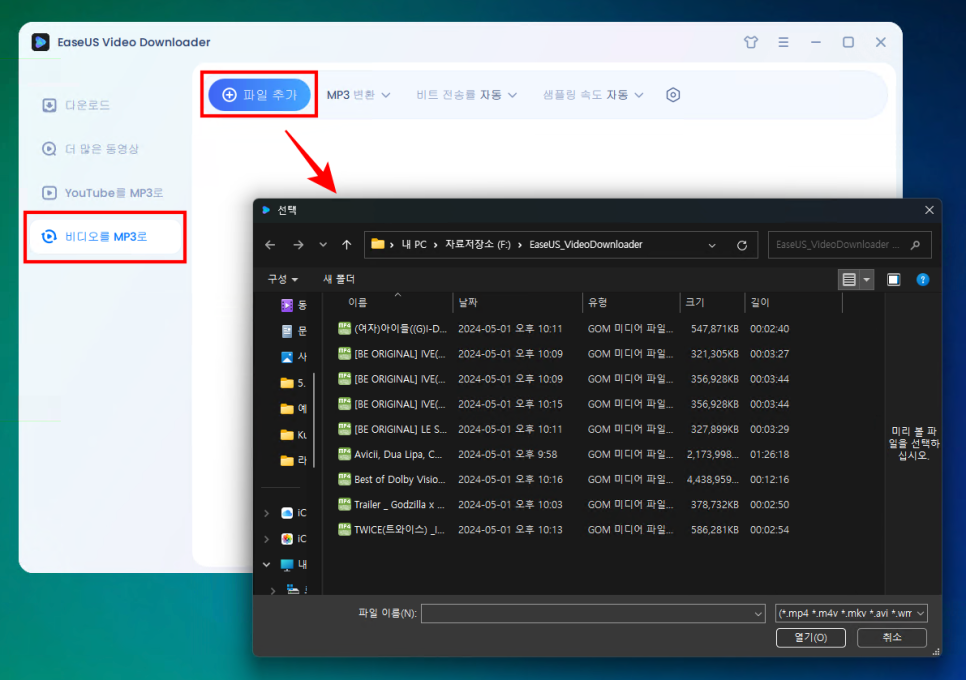Click the iCloud Photos icon in navigation pane
Screen dimensions: 966x680
tap(286, 539)
